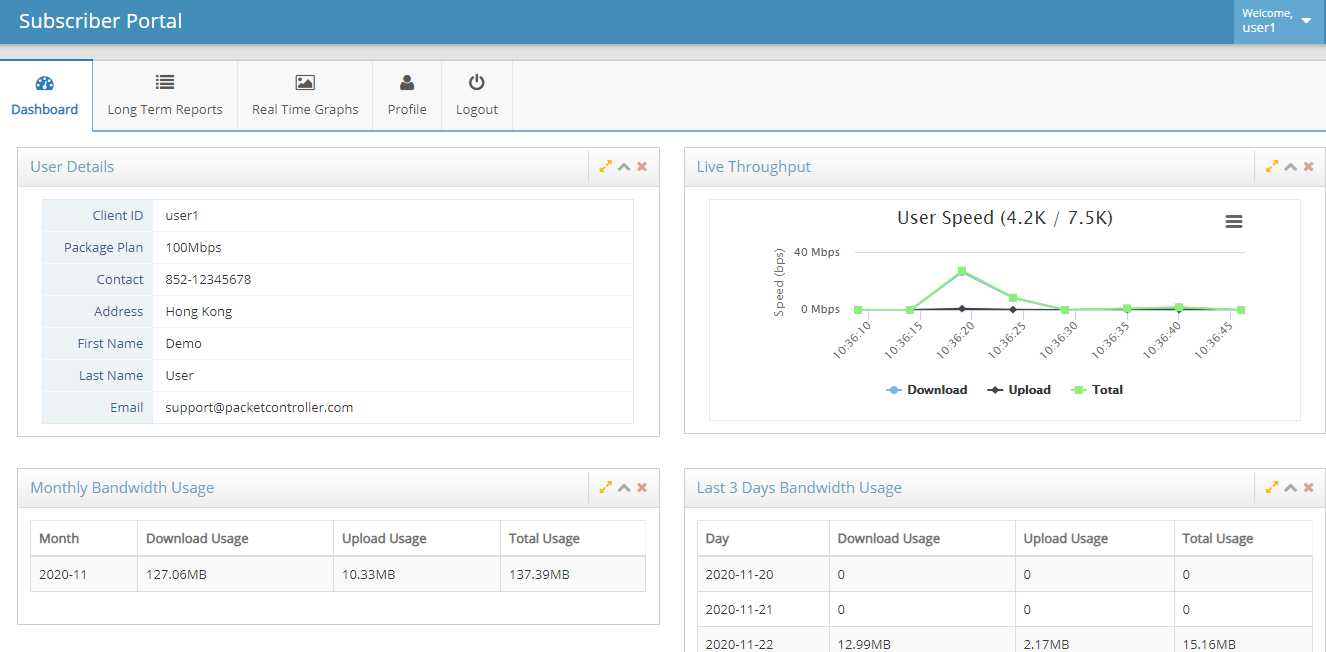Click the 2020-11-20 day row
Screen dimensions: 1326x652
click(x=1005, y=574)
